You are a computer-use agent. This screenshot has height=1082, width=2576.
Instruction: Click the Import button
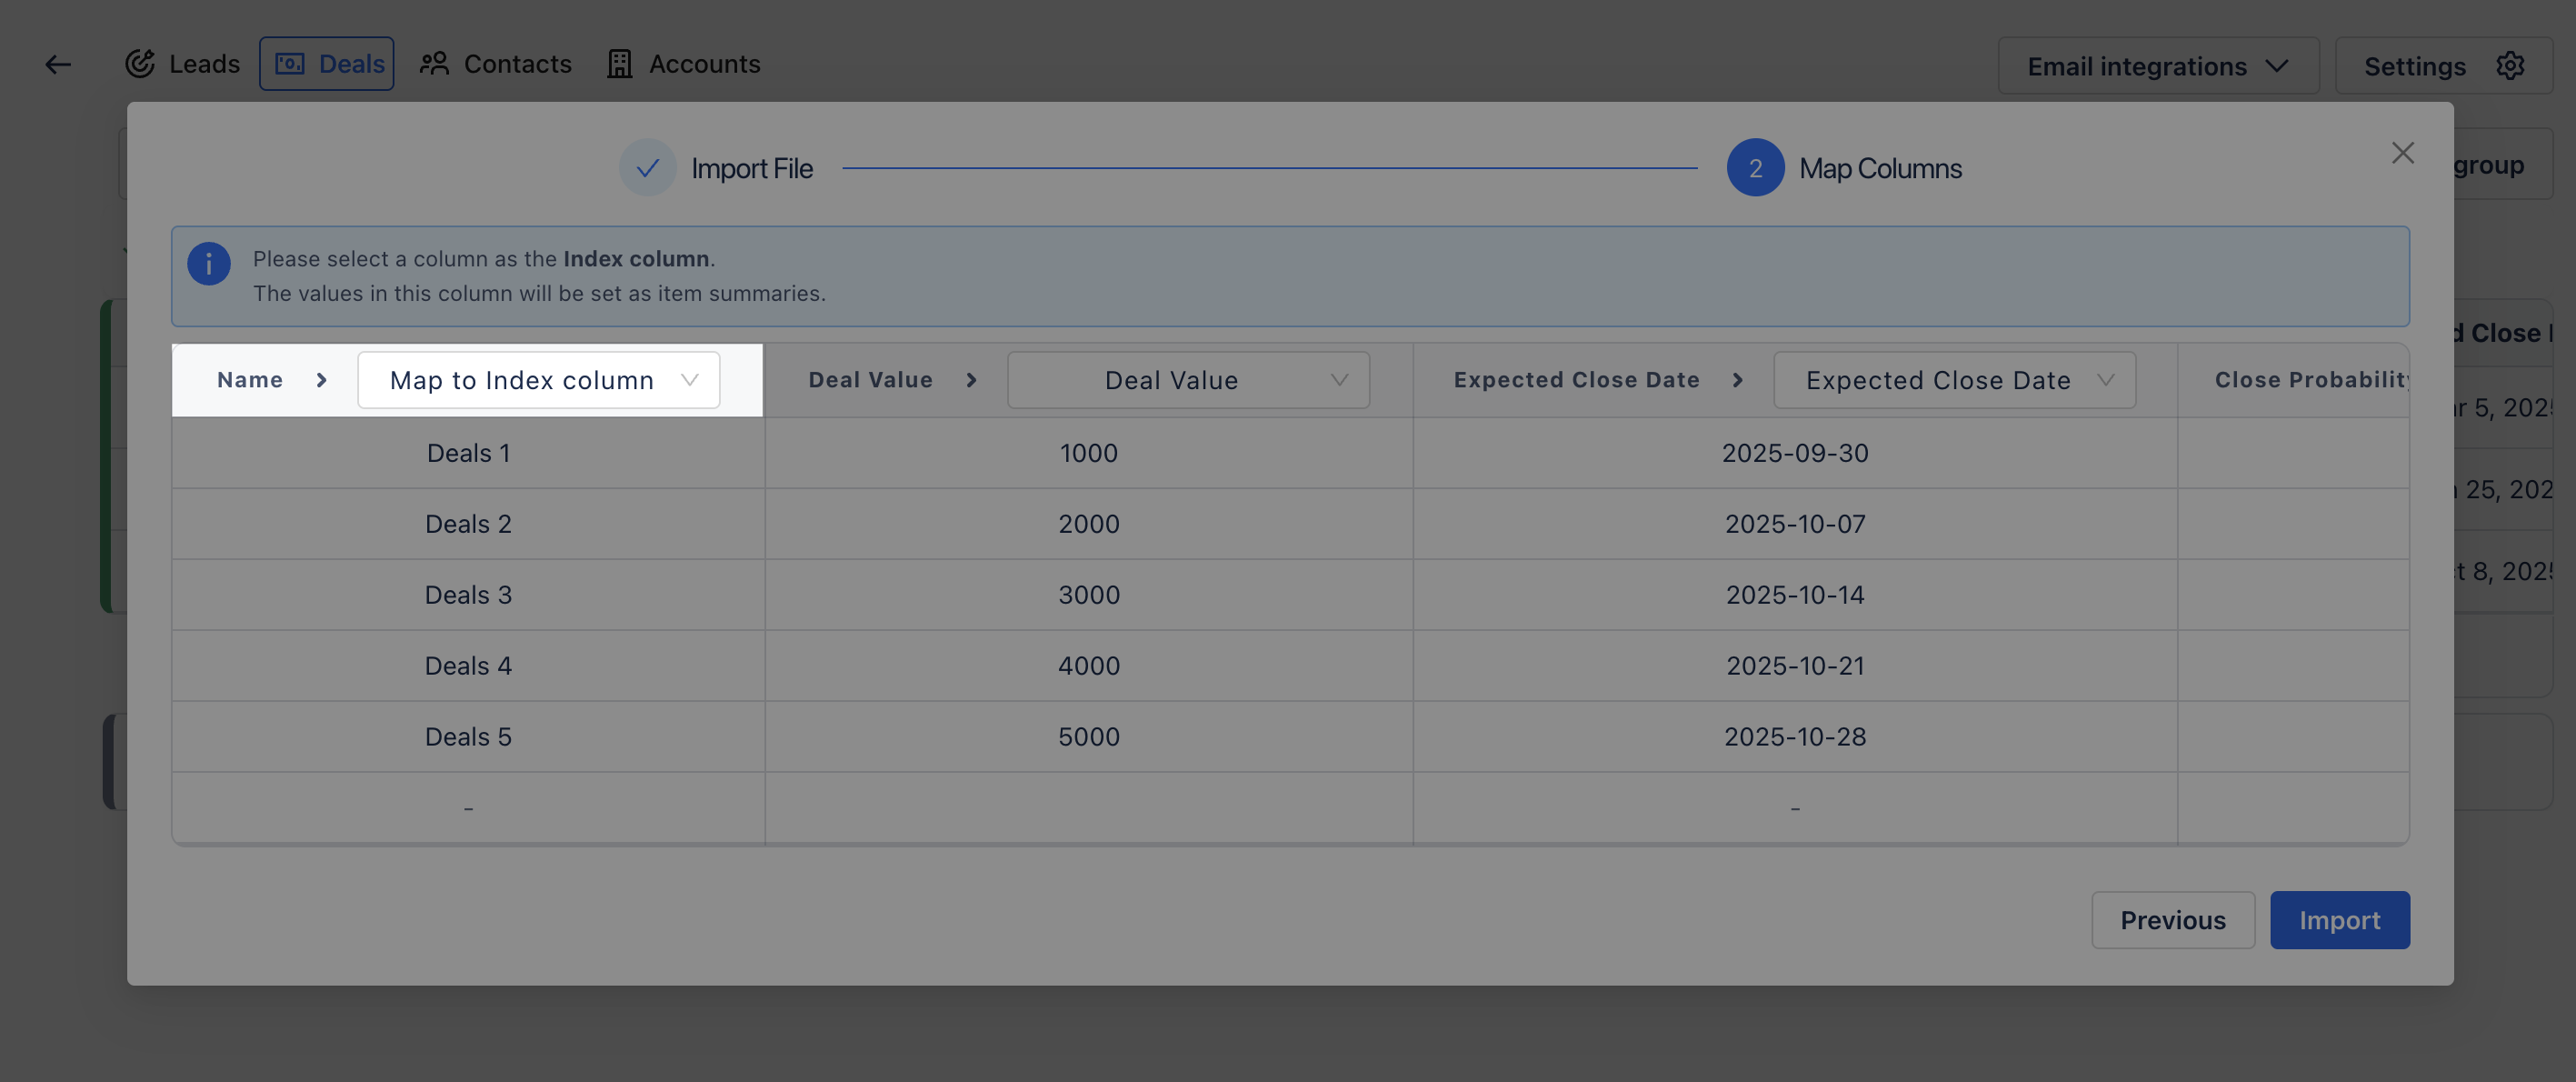point(2339,920)
